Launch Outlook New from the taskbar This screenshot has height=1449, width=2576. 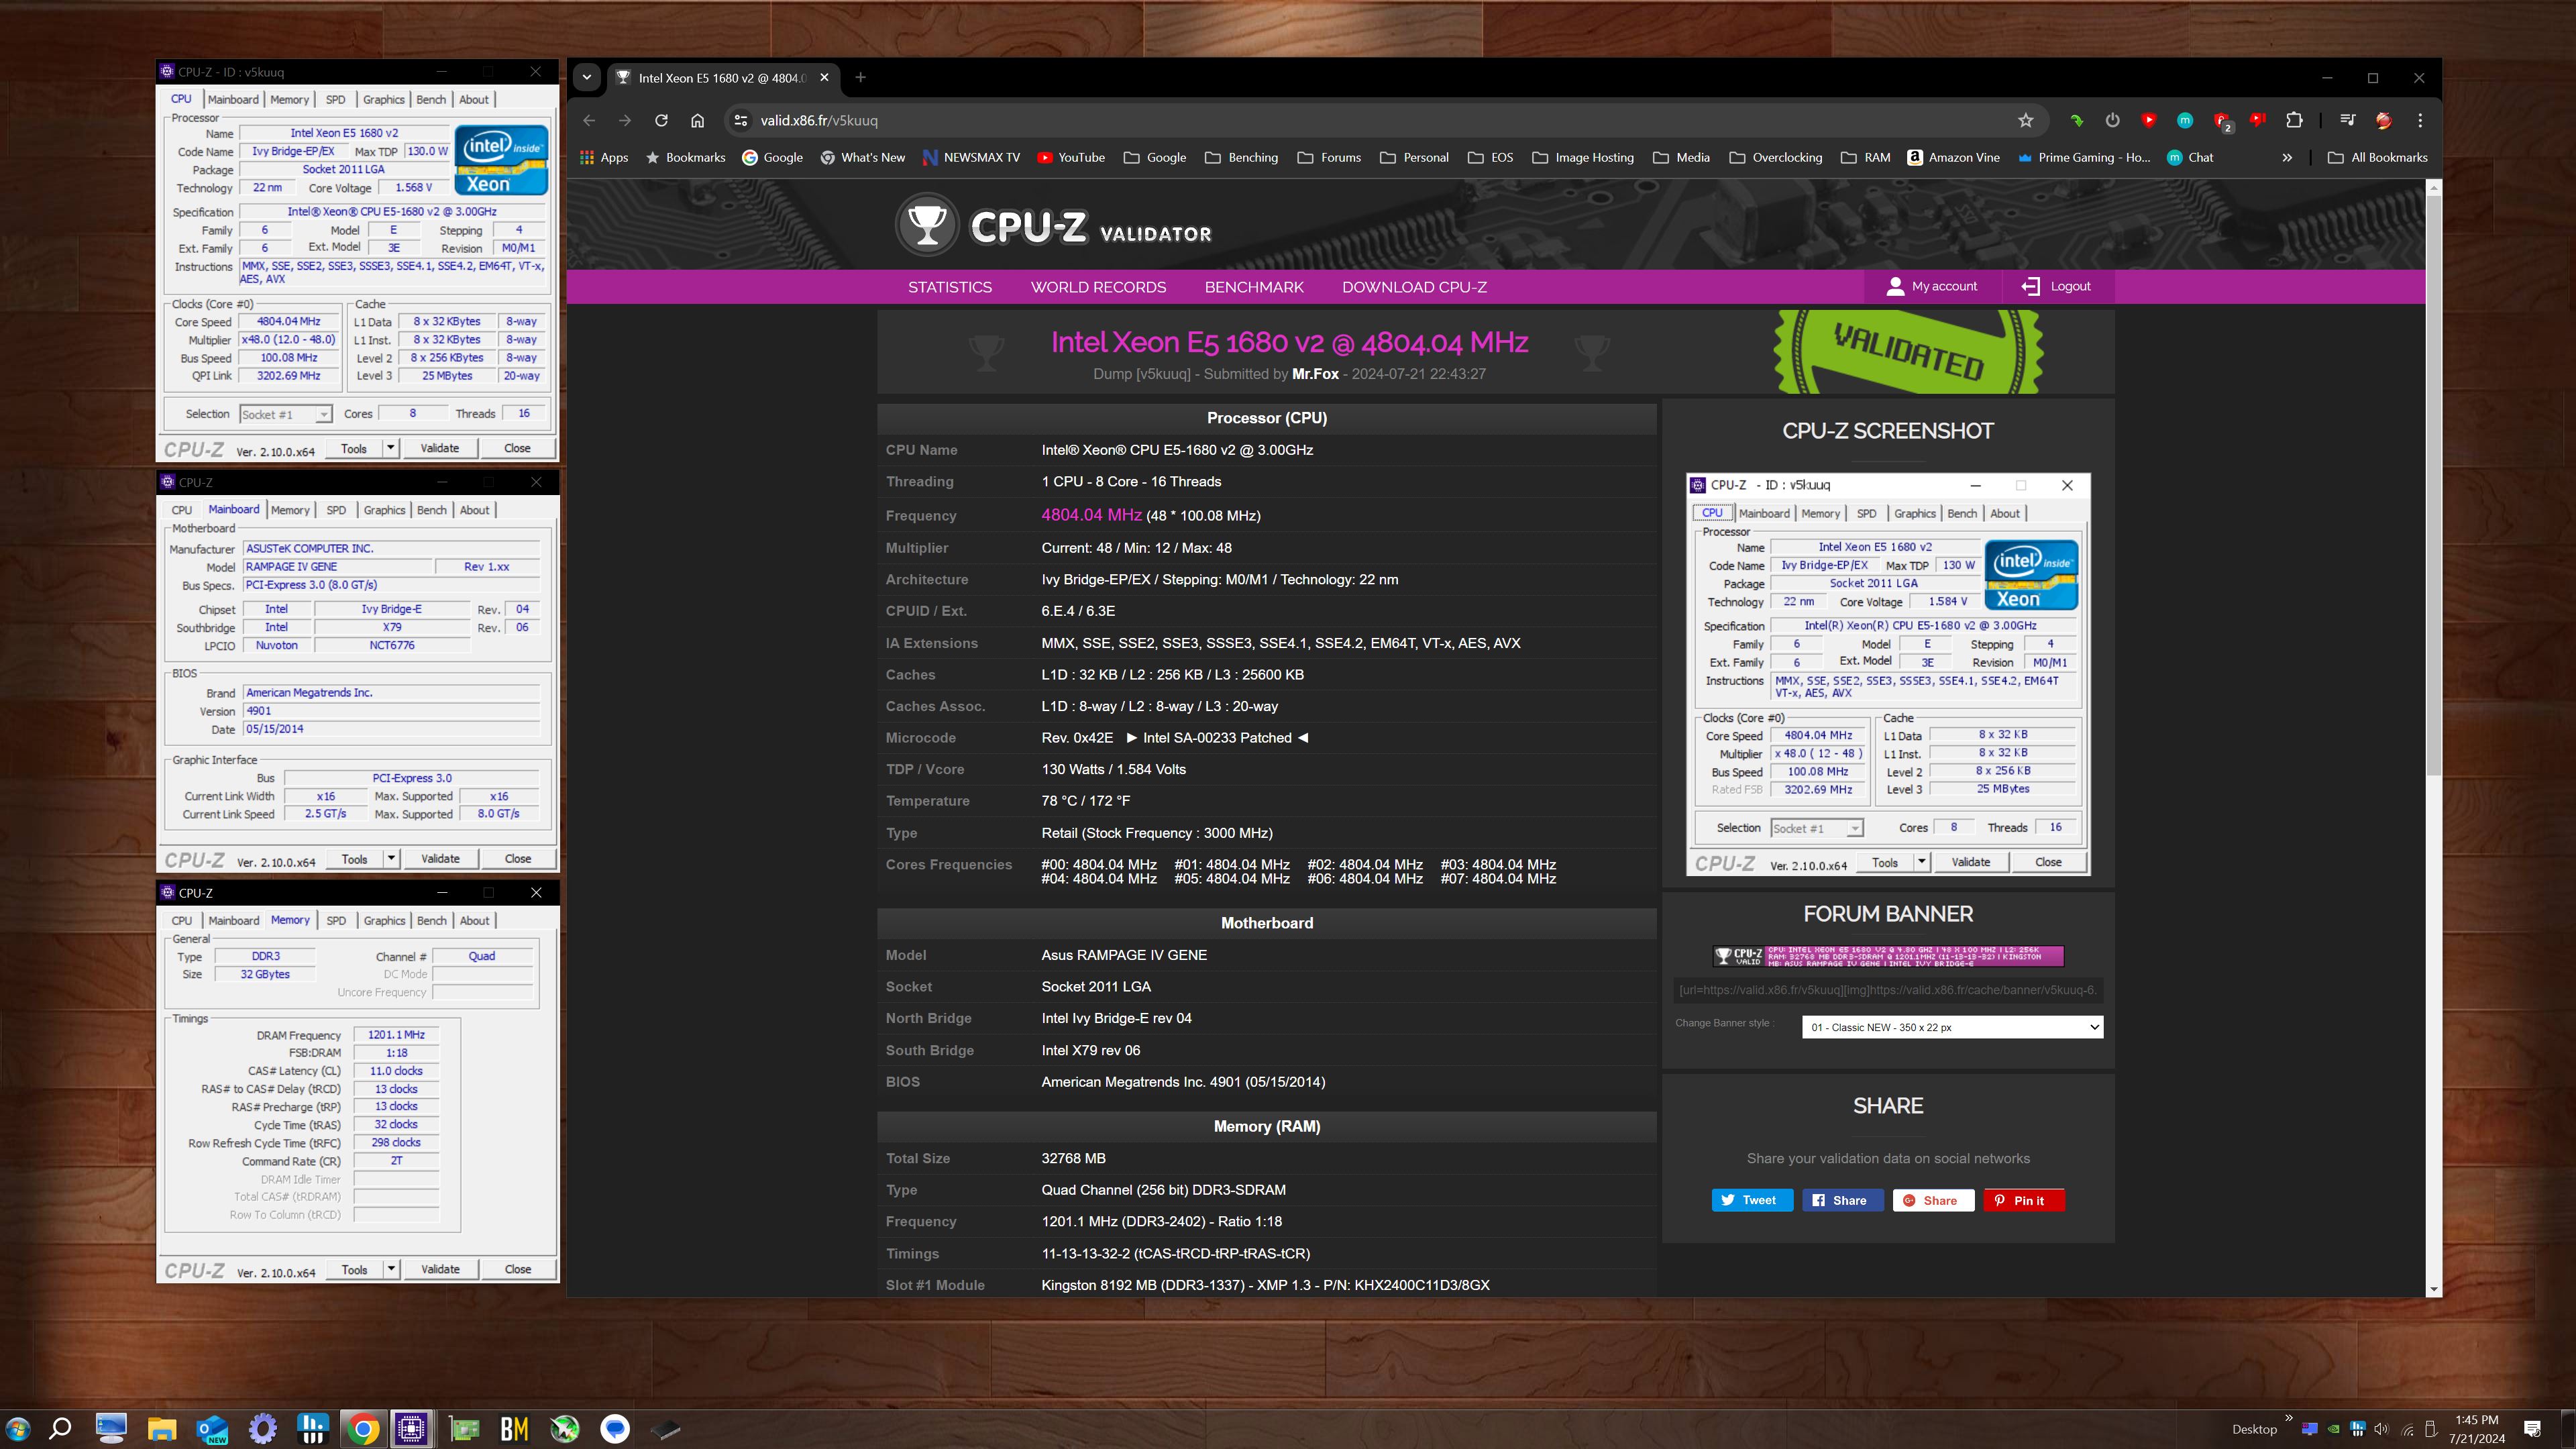pyautogui.click(x=212, y=1428)
